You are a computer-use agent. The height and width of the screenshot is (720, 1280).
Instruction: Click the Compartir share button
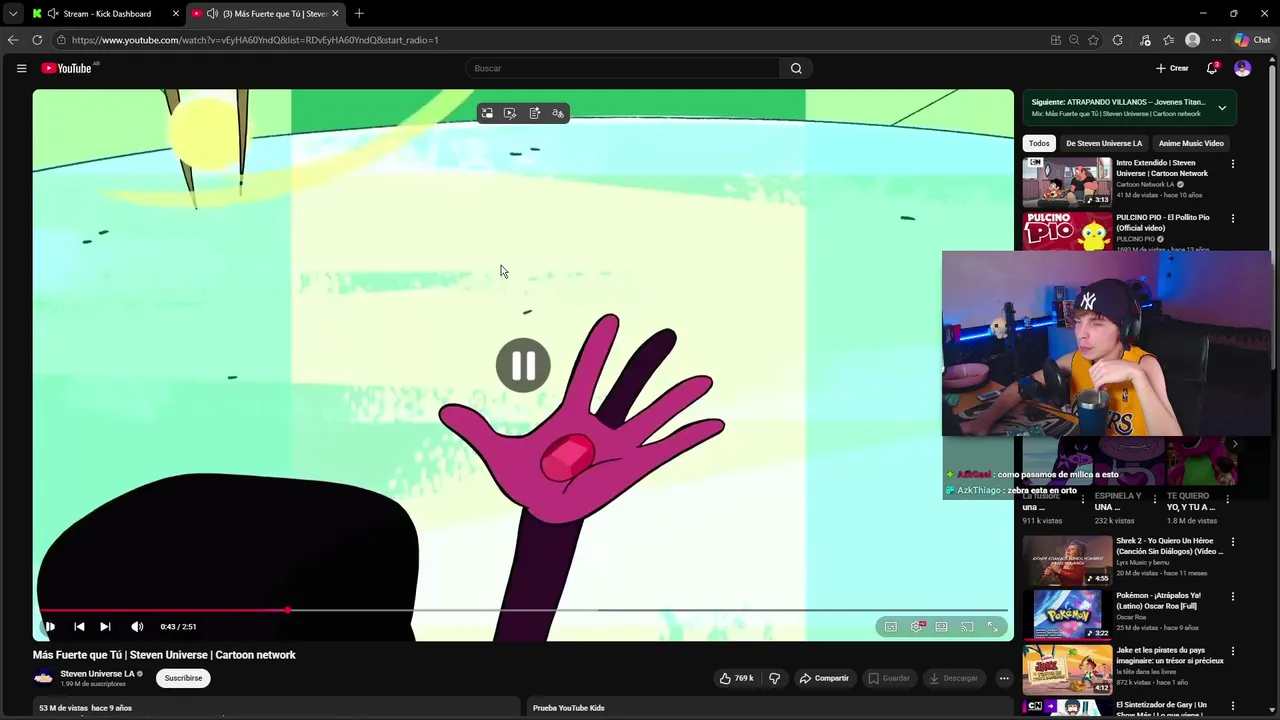click(824, 678)
